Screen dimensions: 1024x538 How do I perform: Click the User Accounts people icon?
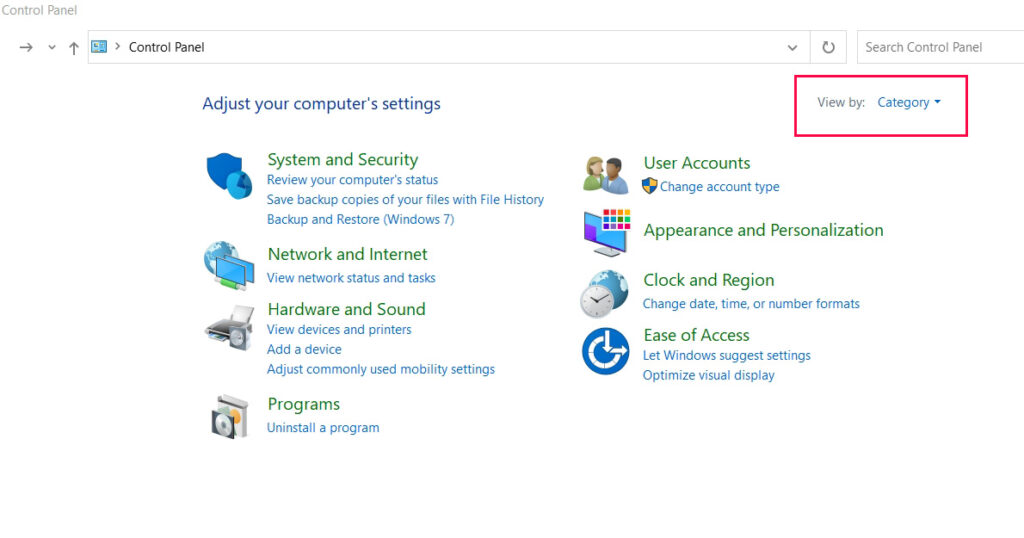606,175
